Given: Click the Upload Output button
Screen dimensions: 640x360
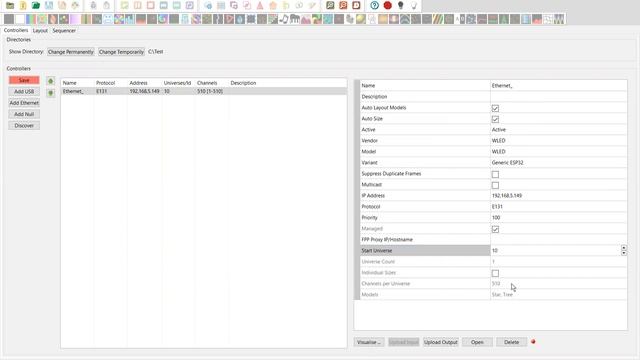Looking at the screenshot, I should click(440, 342).
